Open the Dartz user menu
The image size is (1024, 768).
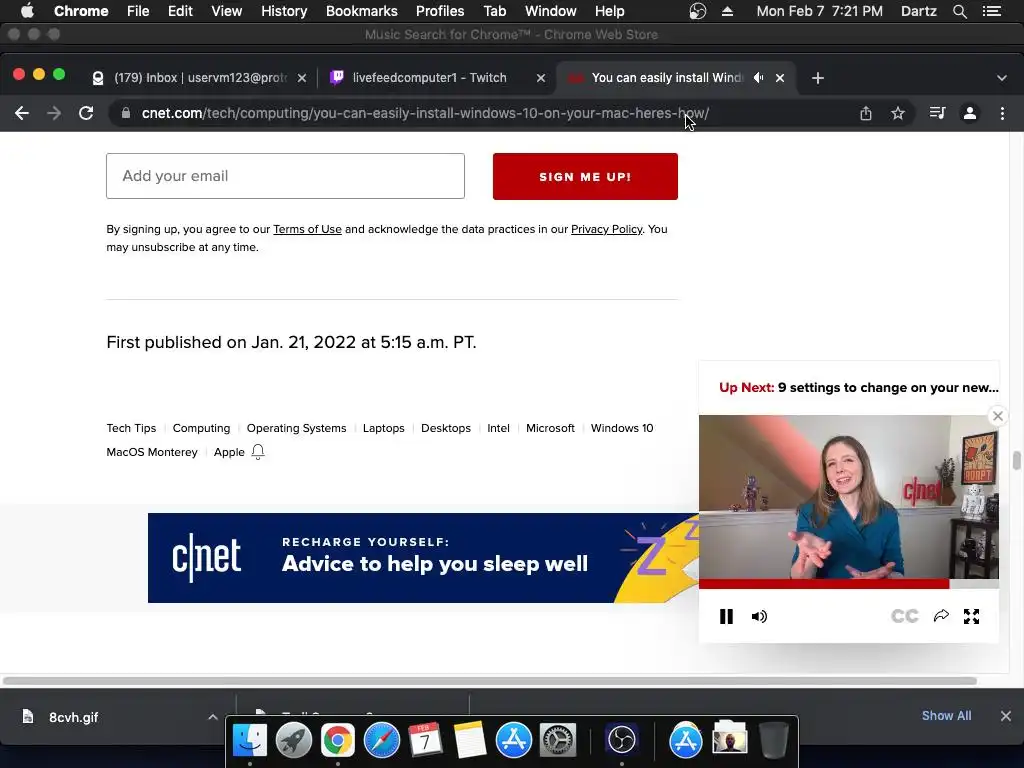pyautogui.click(x=918, y=11)
